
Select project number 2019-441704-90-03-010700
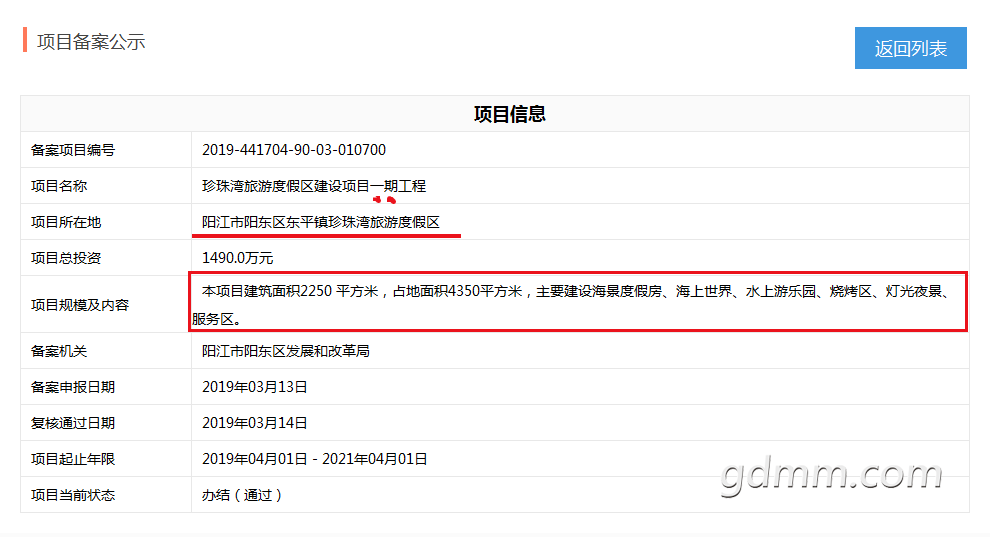(x=294, y=150)
